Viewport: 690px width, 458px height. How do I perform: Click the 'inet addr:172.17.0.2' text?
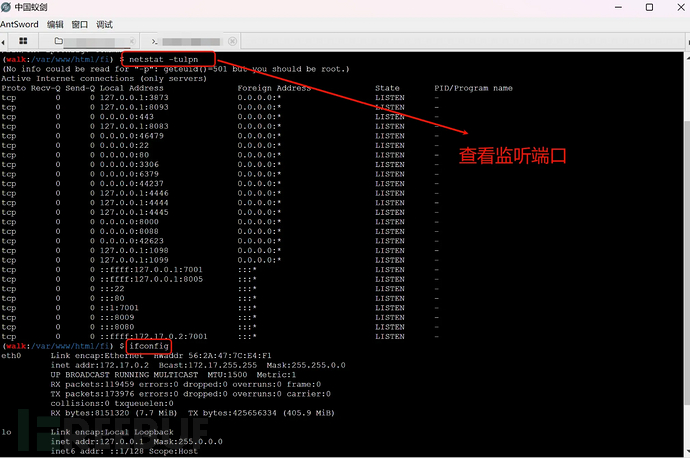tap(99, 366)
